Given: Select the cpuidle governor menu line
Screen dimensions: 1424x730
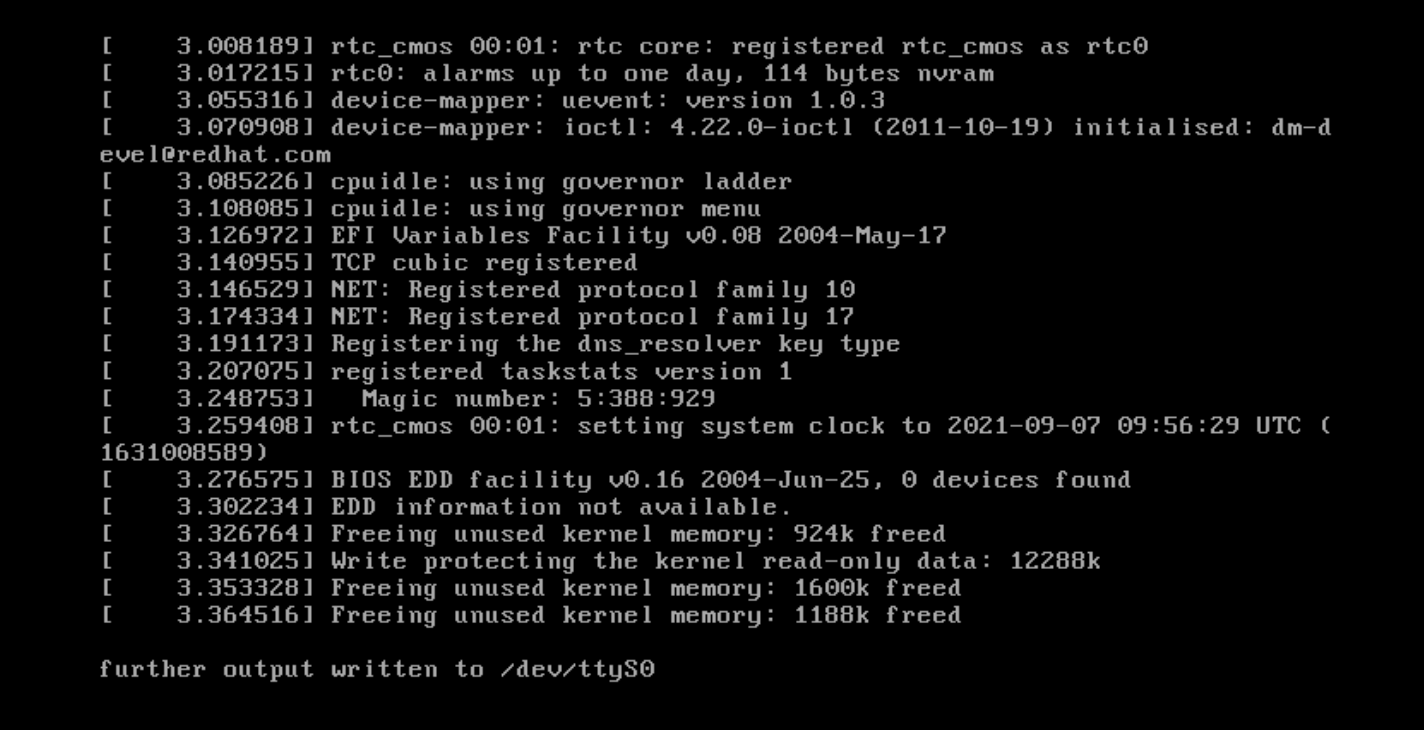Looking at the screenshot, I should point(431,209).
